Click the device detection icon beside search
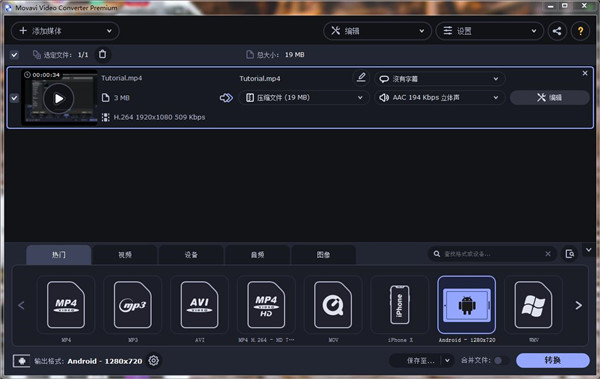Viewport: 600px width, 379px height. click(x=570, y=254)
